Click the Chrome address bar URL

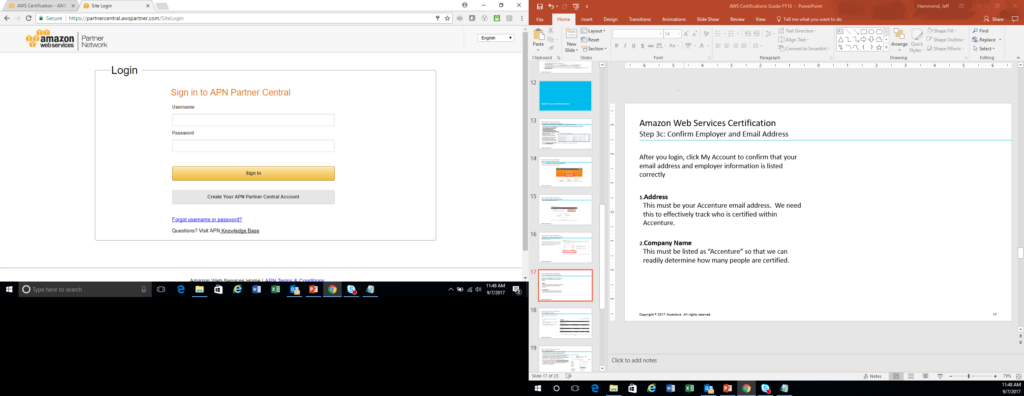[125, 18]
